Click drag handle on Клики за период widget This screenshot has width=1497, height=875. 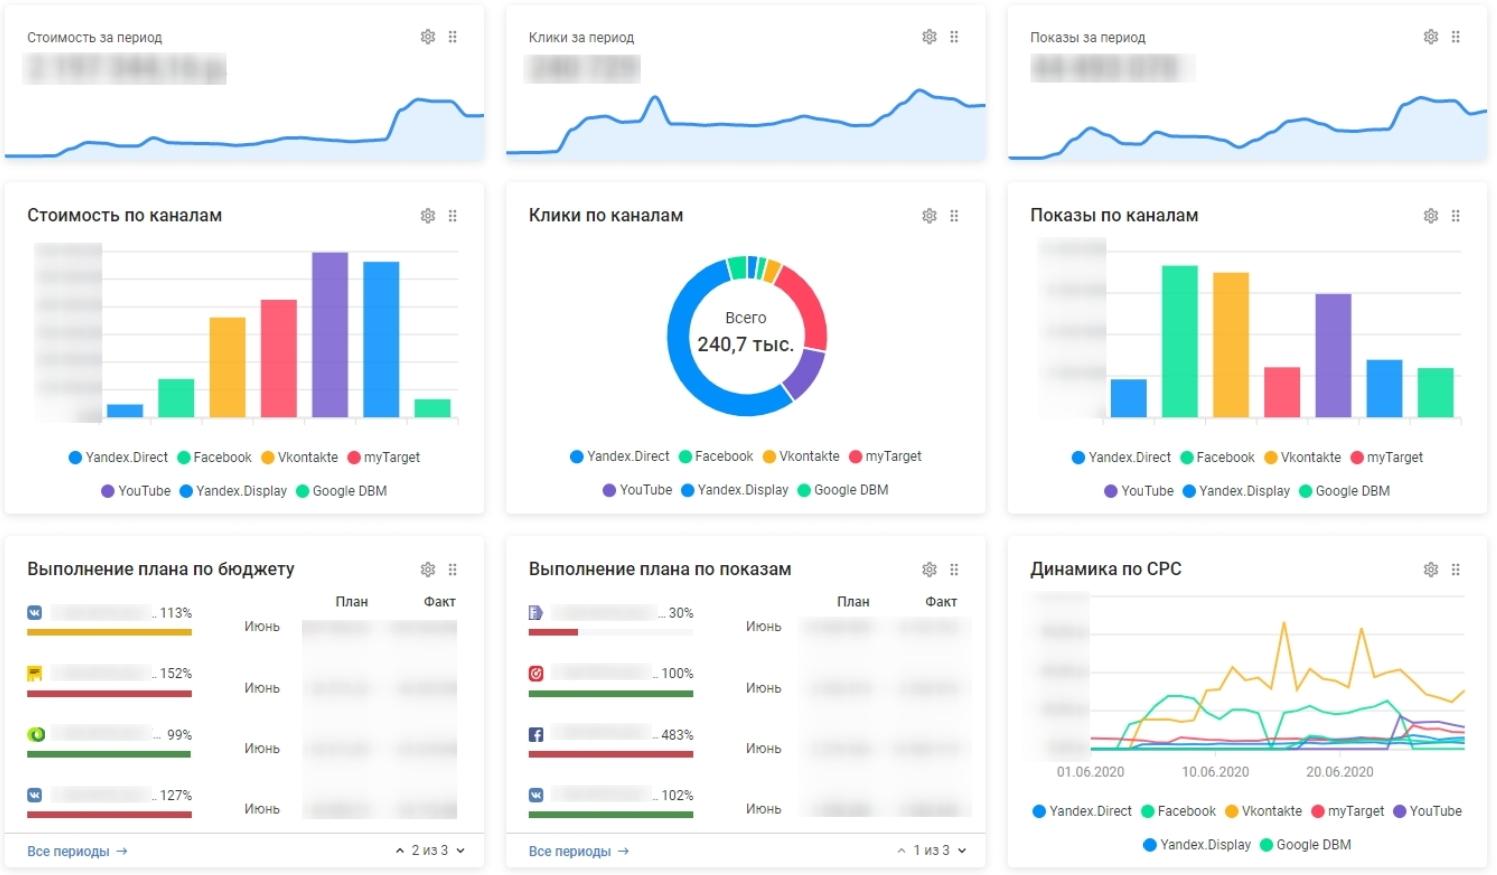click(954, 37)
